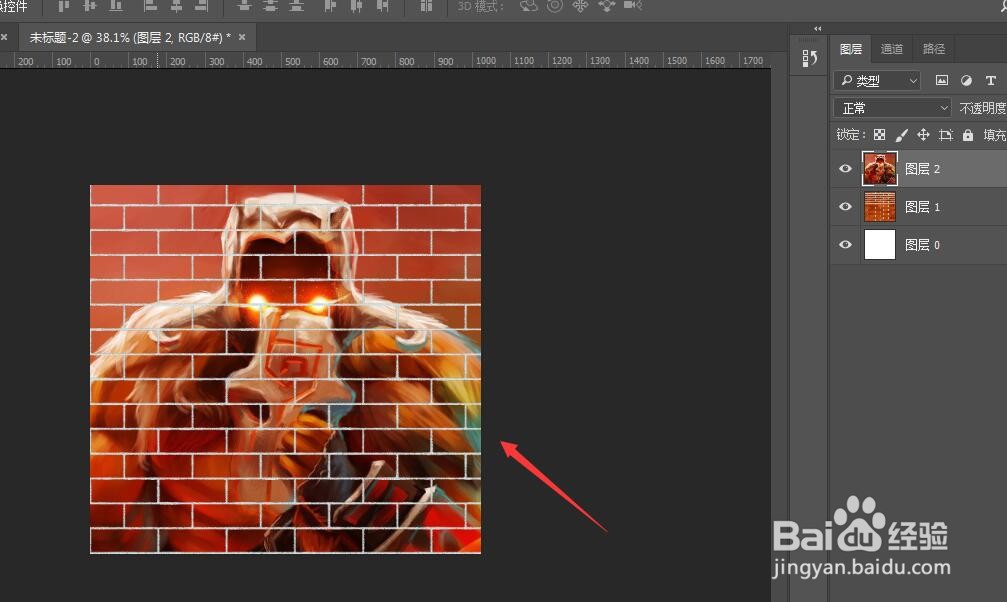Open the History panel icon

coord(809,58)
